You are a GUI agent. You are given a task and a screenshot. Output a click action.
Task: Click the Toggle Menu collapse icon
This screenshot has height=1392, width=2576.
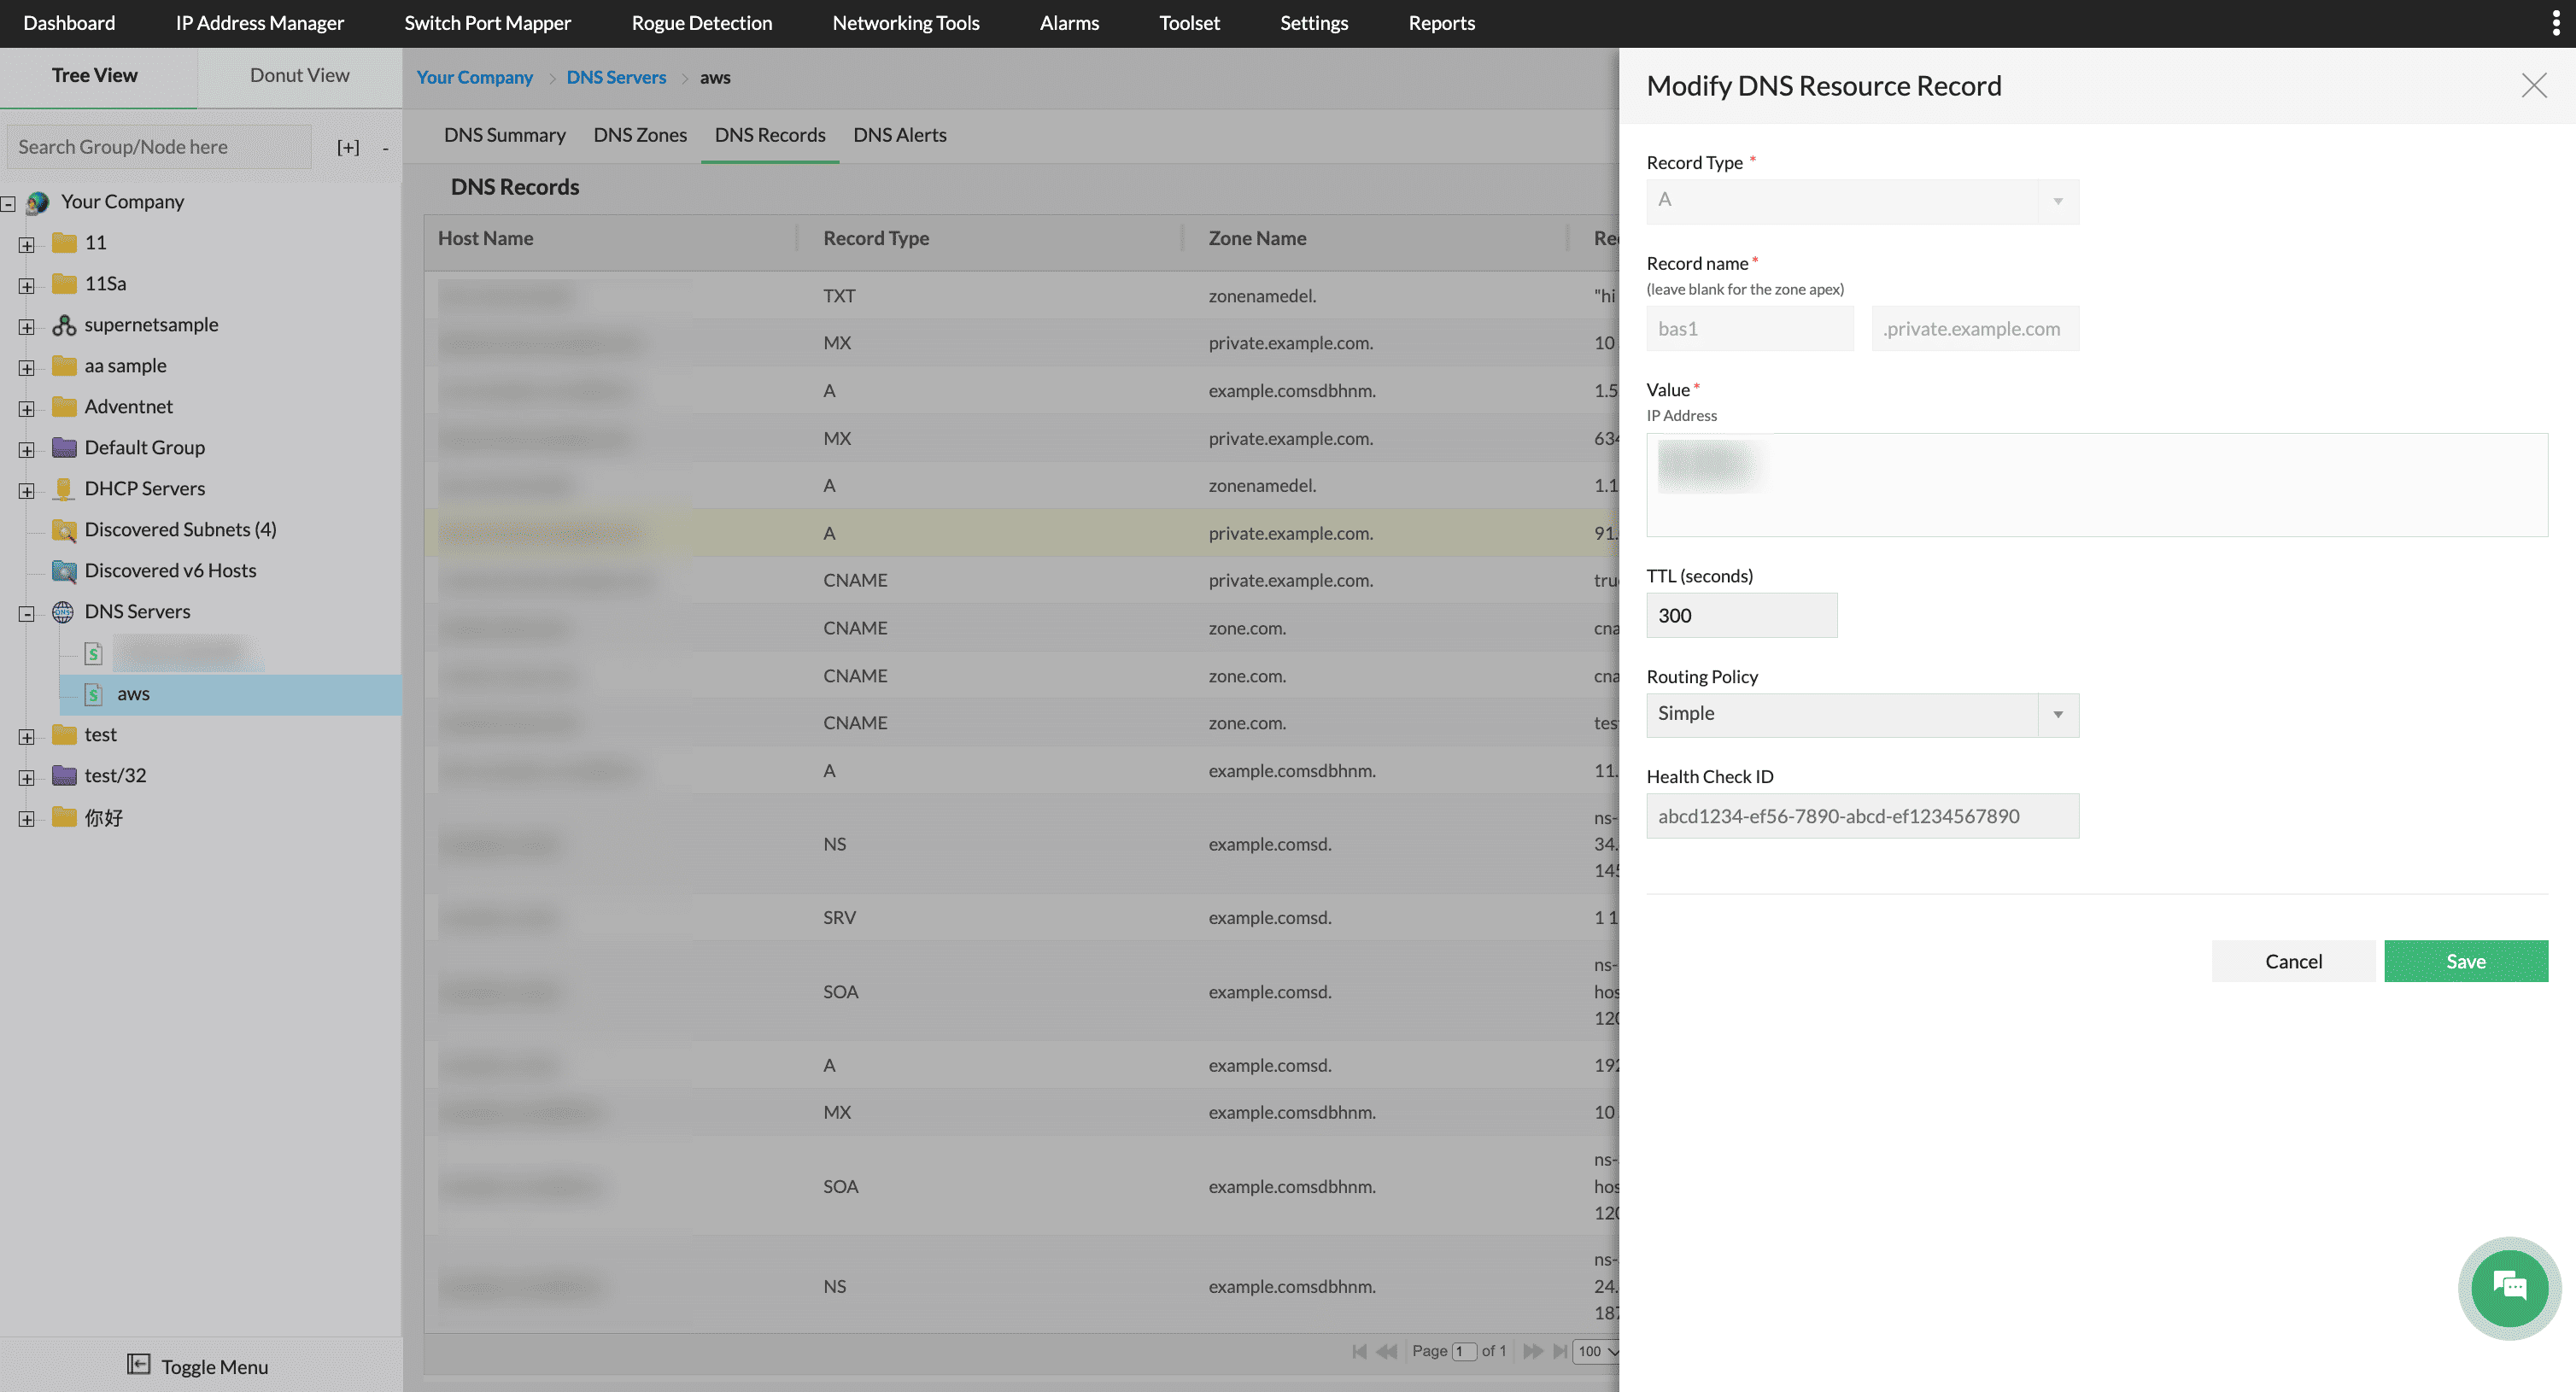(x=139, y=1364)
